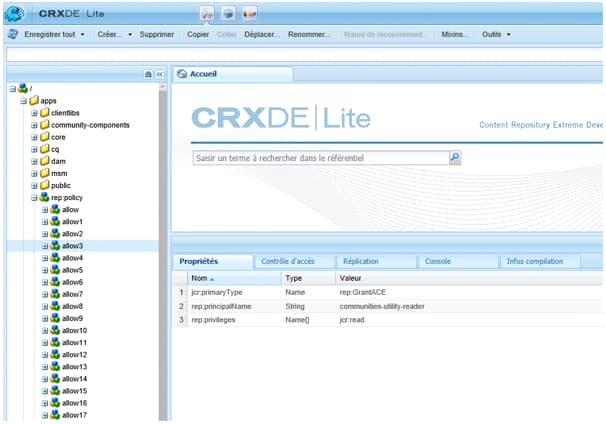
Task: Collapse the root node expander
Action: pos(13,89)
